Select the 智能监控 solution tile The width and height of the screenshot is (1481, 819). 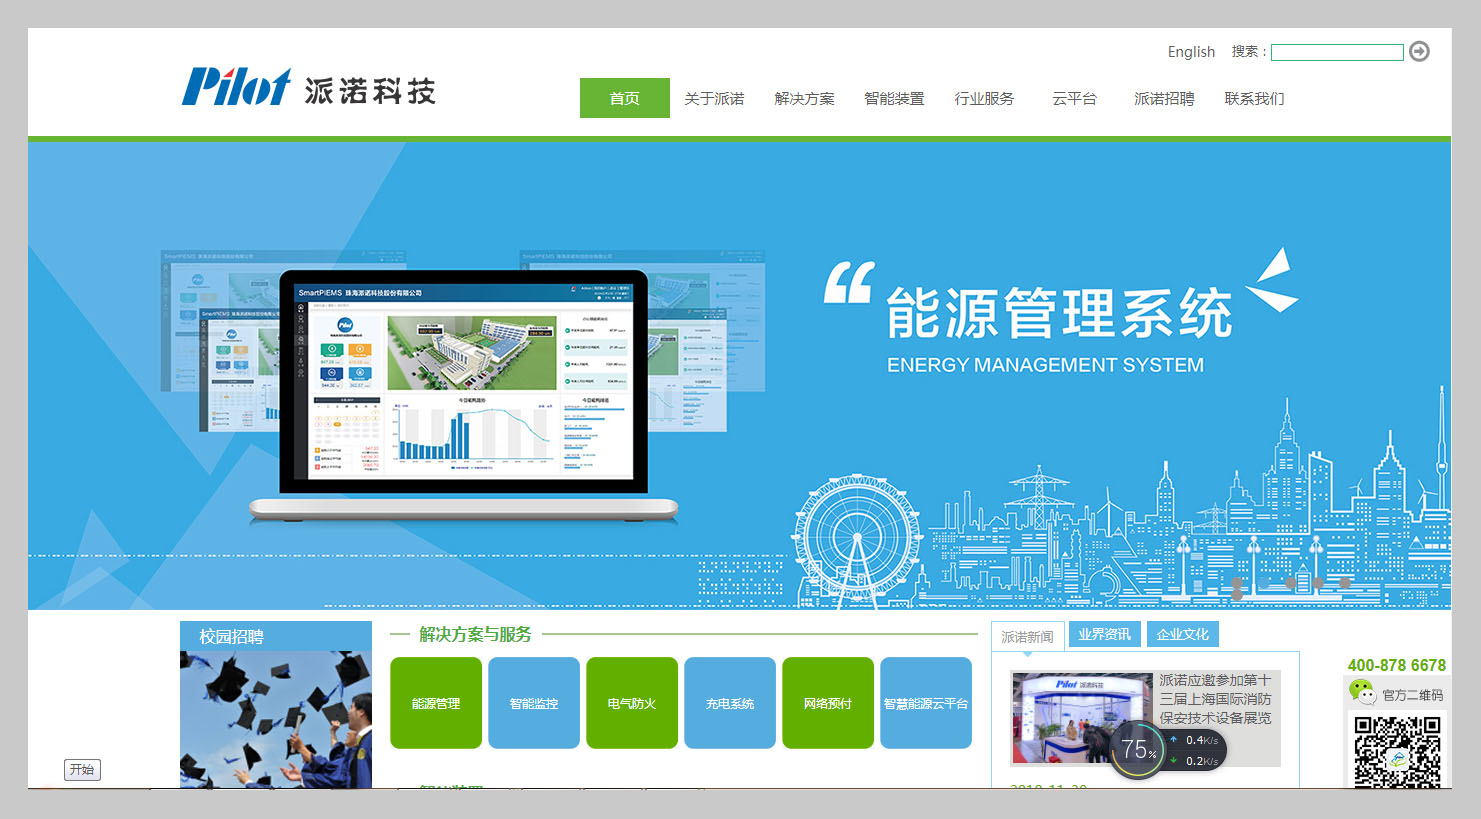(534, 703)
